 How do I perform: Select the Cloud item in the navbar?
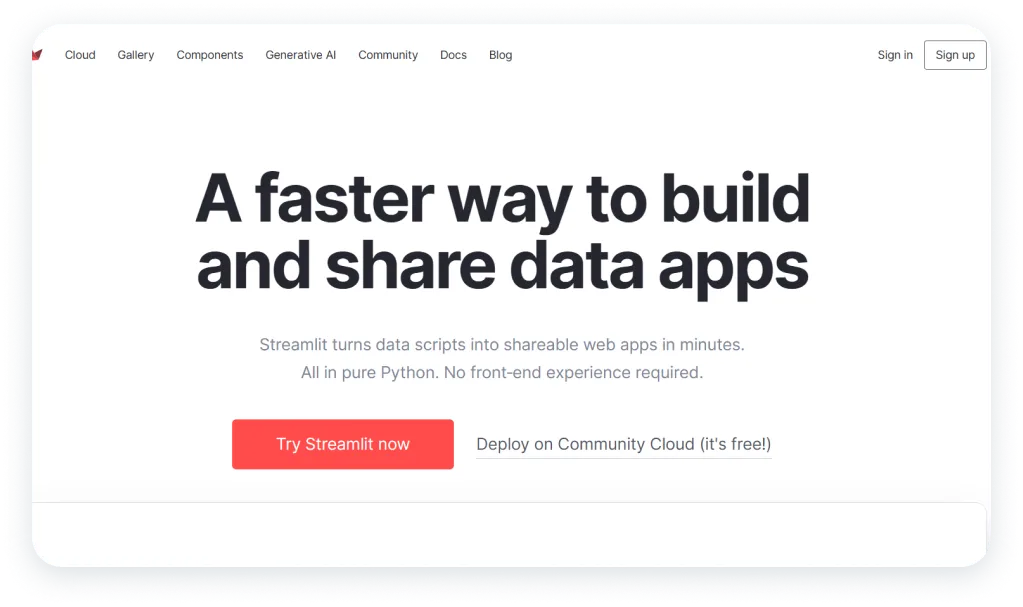coord(79,55)
